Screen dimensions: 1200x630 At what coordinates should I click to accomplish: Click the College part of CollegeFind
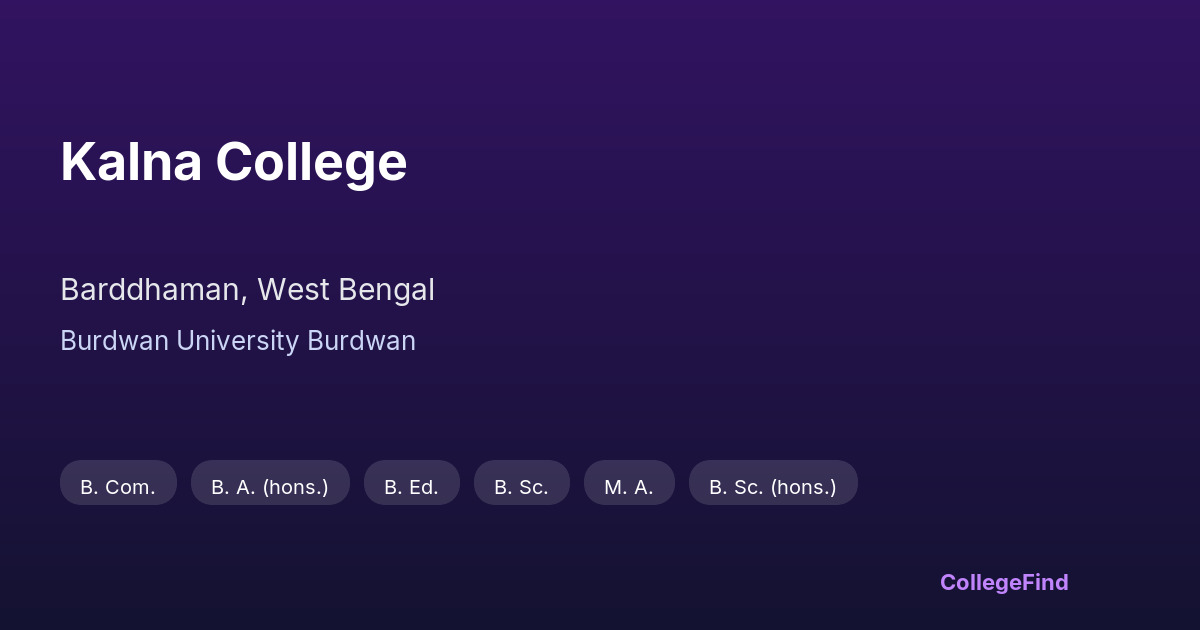[979, 582]
